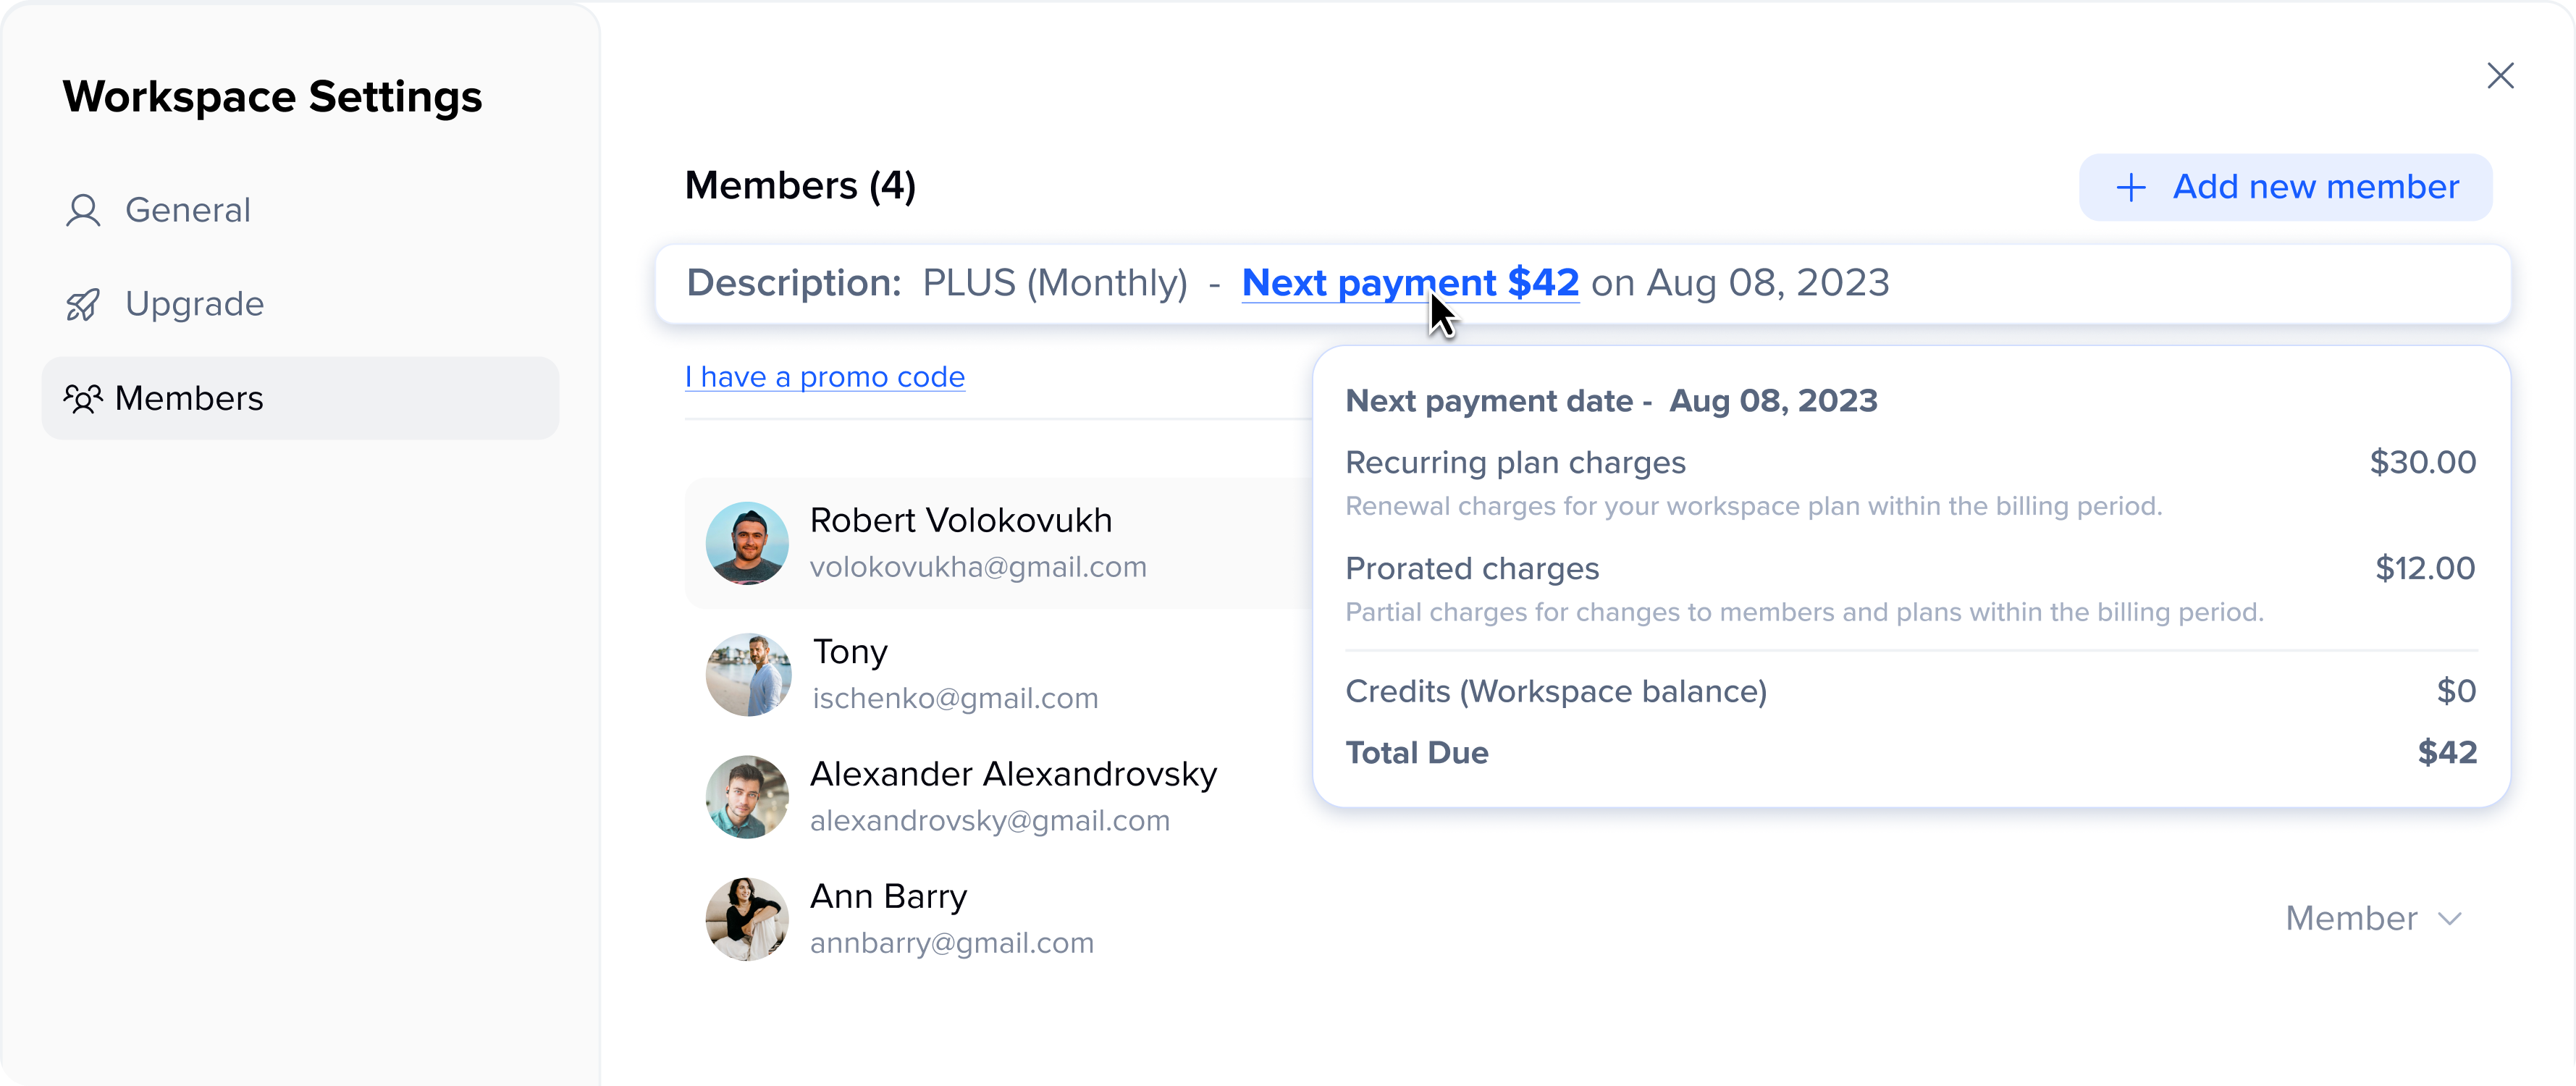
Task: Click the General person icon
Action: tap(83, 211)
